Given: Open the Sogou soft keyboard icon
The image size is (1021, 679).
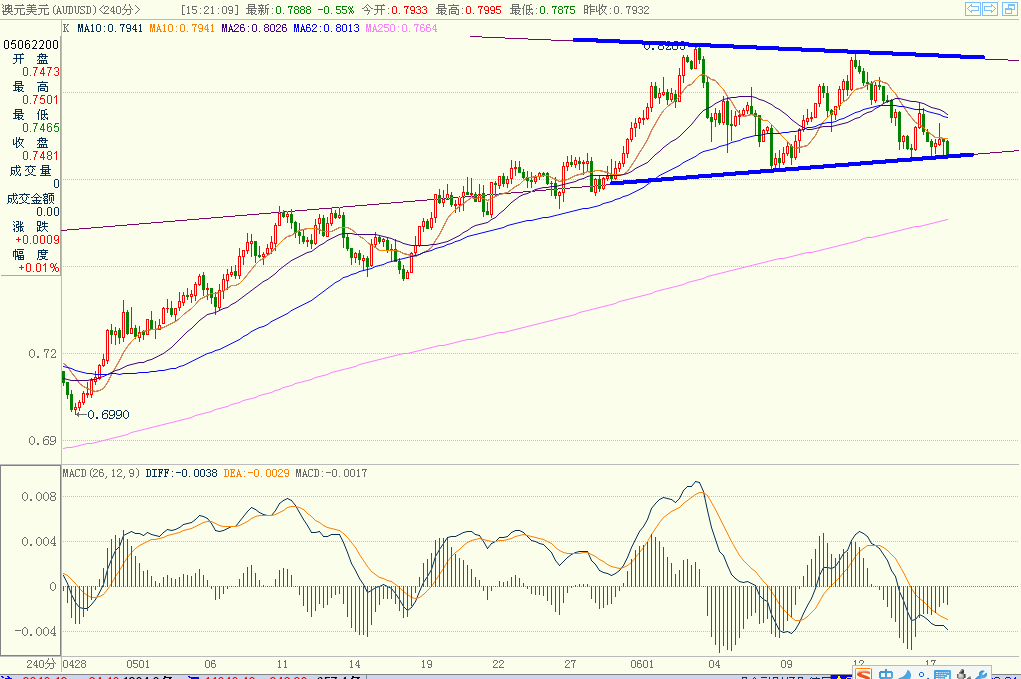Looking at the screenshot, I should pyautogui.click(x=942, y=674).
